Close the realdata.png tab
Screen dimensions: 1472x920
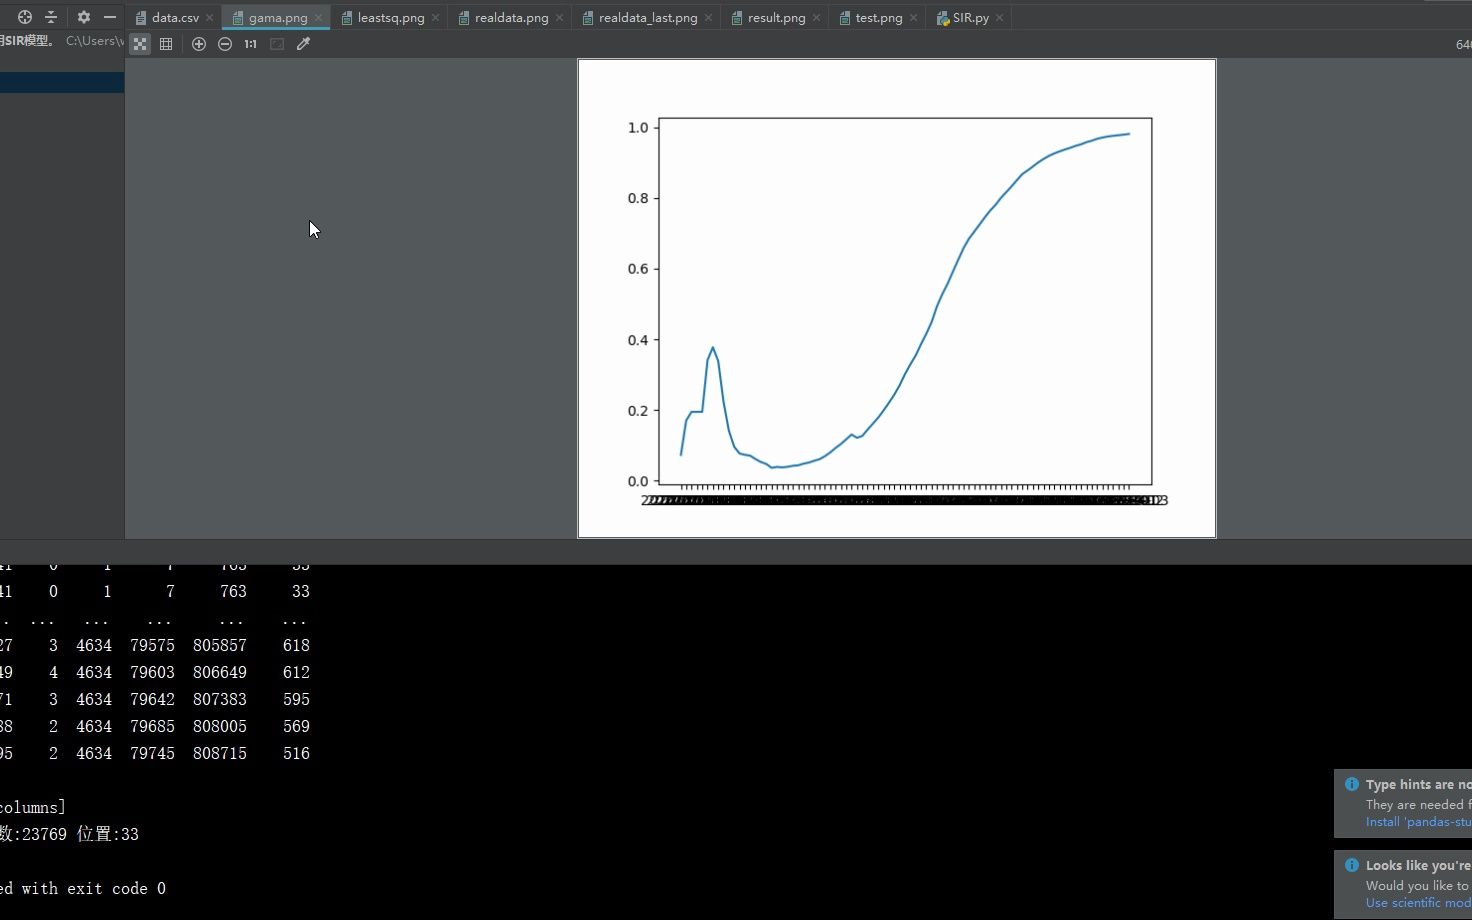tap(559, 18)
